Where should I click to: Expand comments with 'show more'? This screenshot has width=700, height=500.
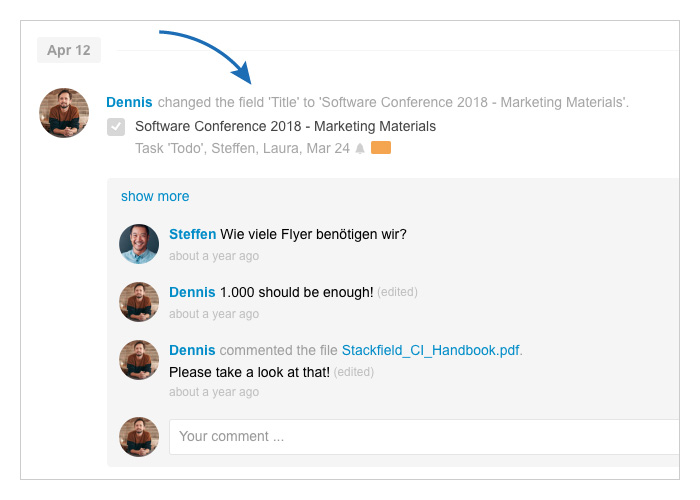(155, 196)
